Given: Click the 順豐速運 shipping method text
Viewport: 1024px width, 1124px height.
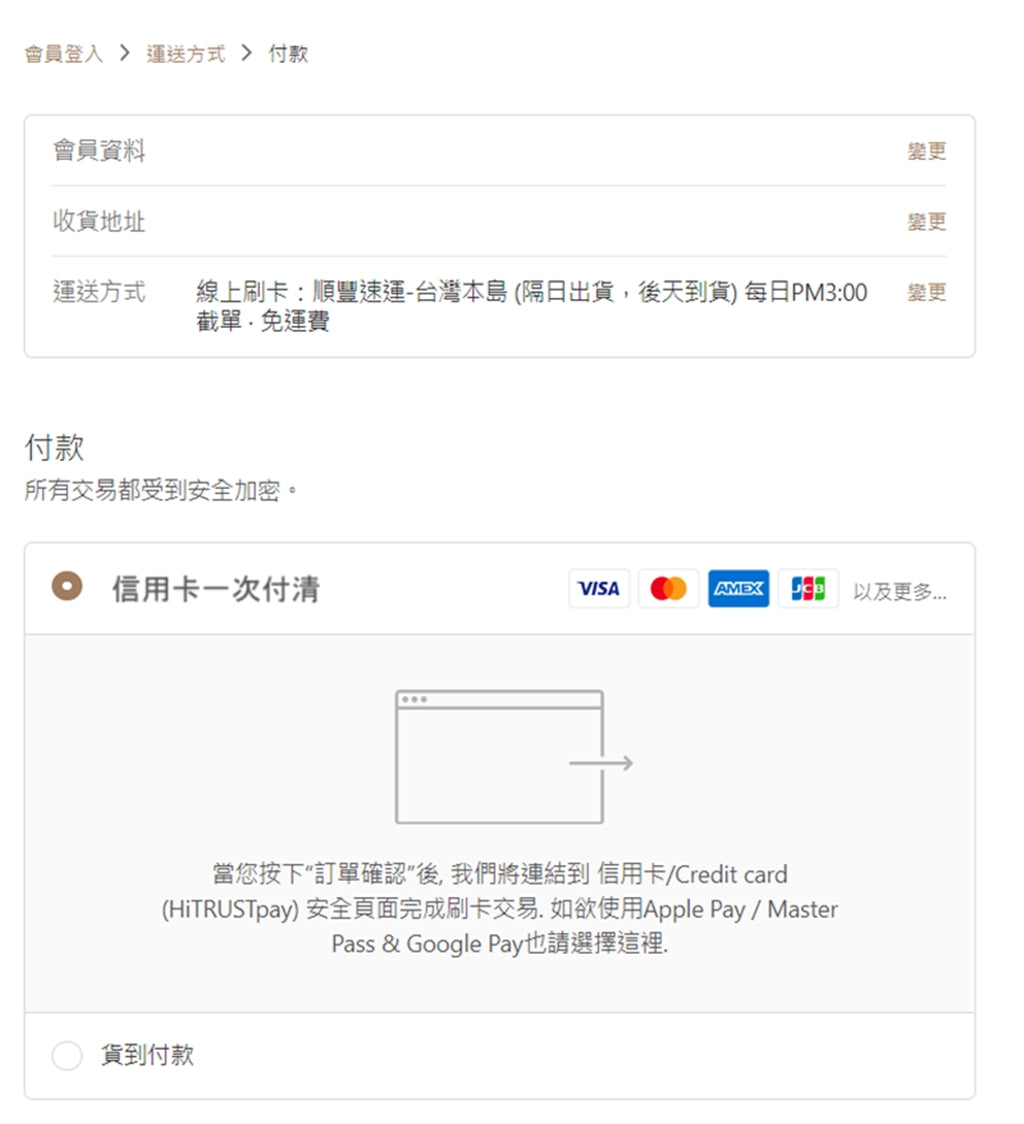Looking at the screenshot, I should [x=531, y=306].
